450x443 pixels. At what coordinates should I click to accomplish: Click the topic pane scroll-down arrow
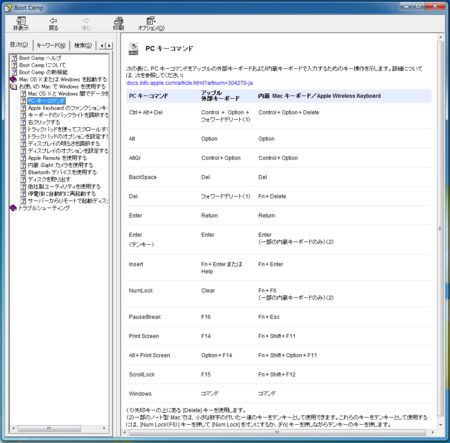[440, 425]
